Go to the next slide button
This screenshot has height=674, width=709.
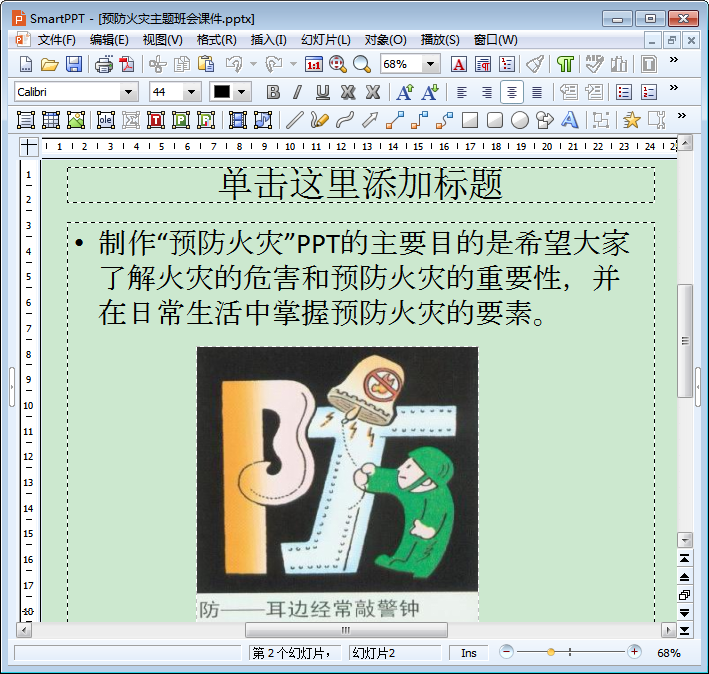tap(685, 613)
